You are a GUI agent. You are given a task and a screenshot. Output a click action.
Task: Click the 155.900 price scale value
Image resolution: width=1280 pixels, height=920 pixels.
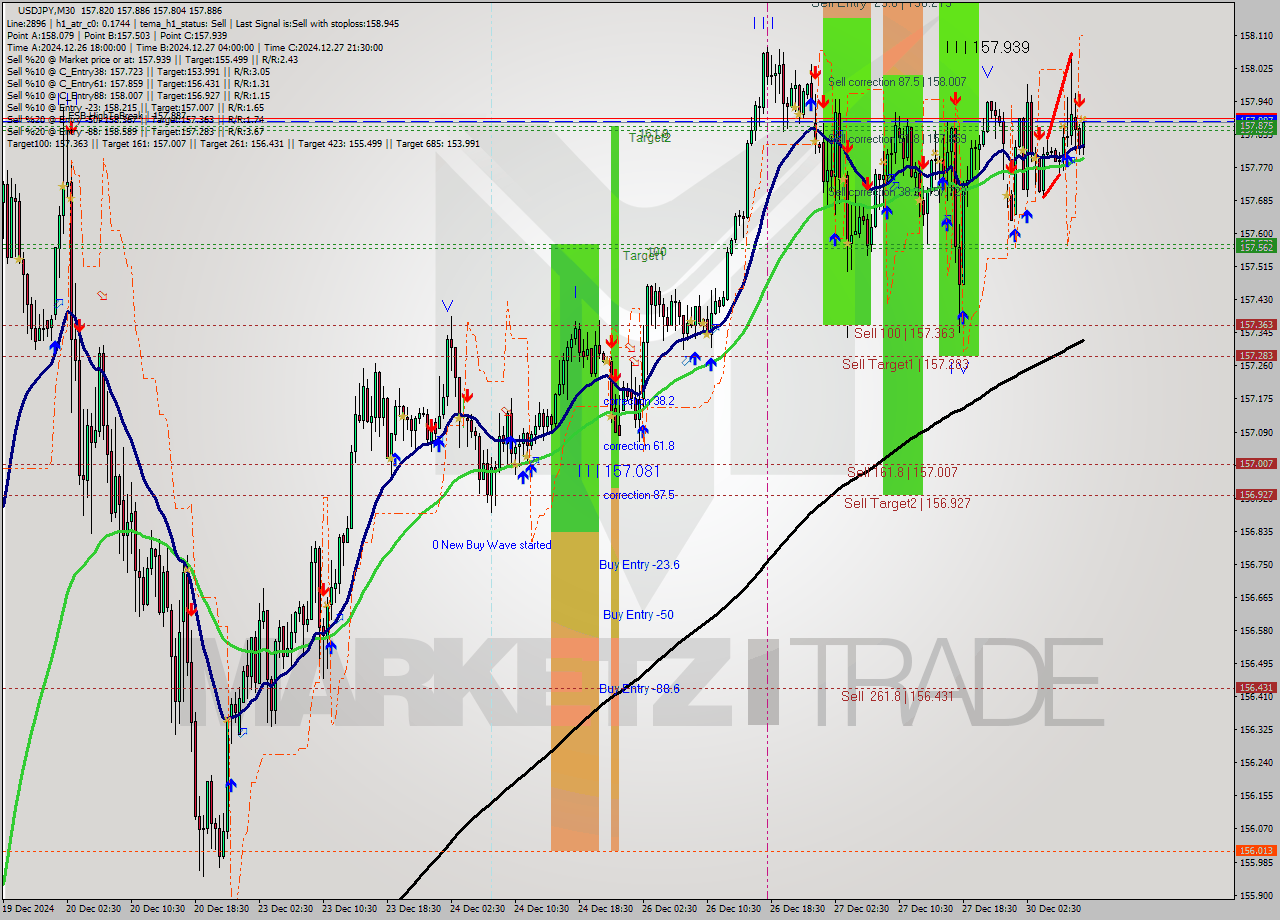click(1256, 895)
